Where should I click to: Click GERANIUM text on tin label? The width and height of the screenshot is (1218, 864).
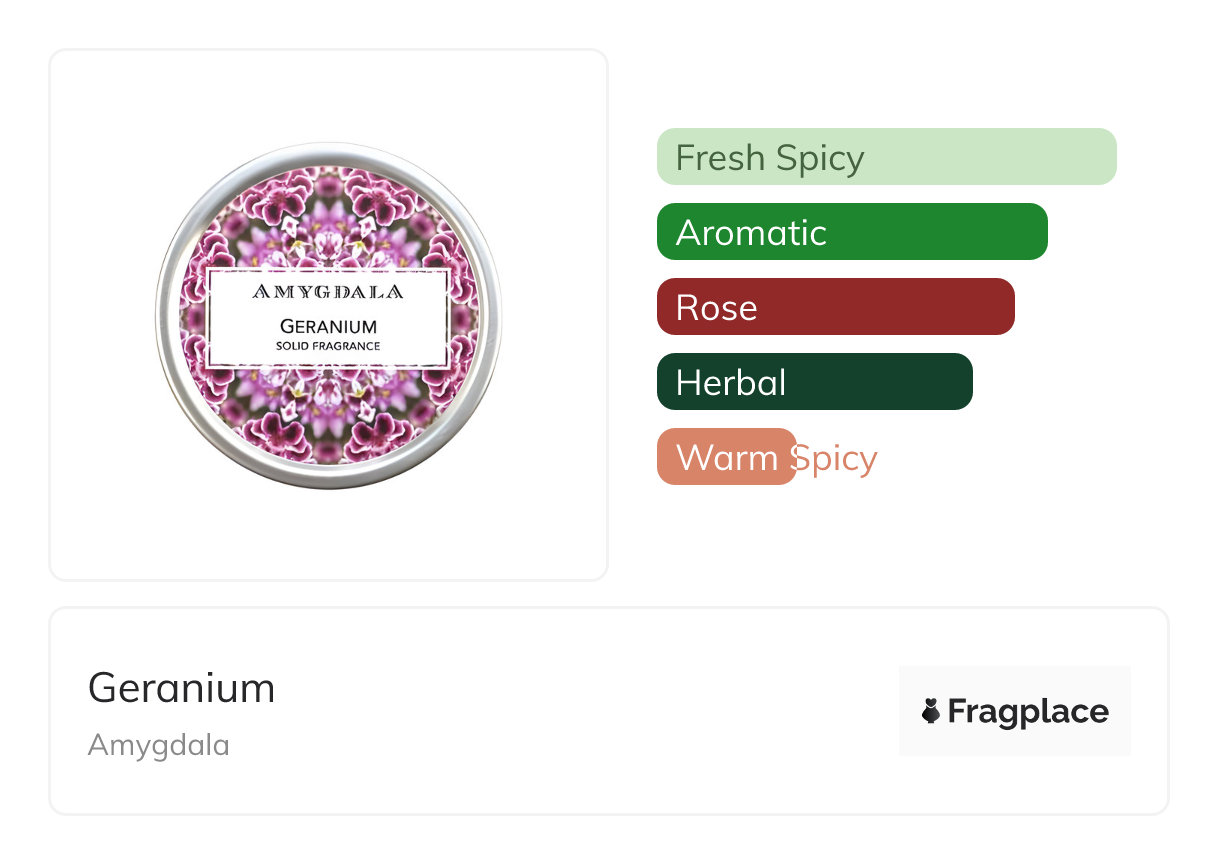coord(328,326)
